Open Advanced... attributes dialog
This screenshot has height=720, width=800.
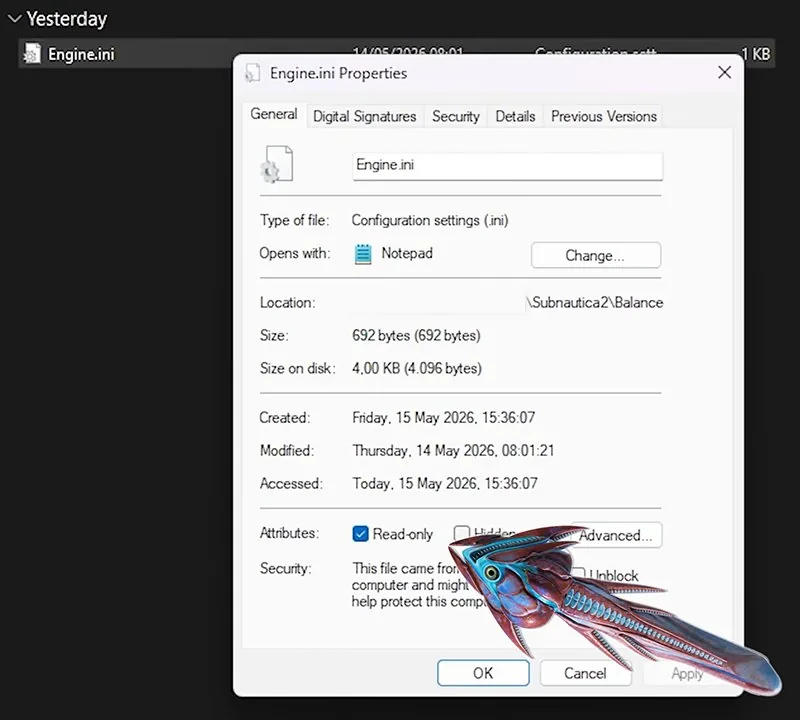(x=616, y=535)
